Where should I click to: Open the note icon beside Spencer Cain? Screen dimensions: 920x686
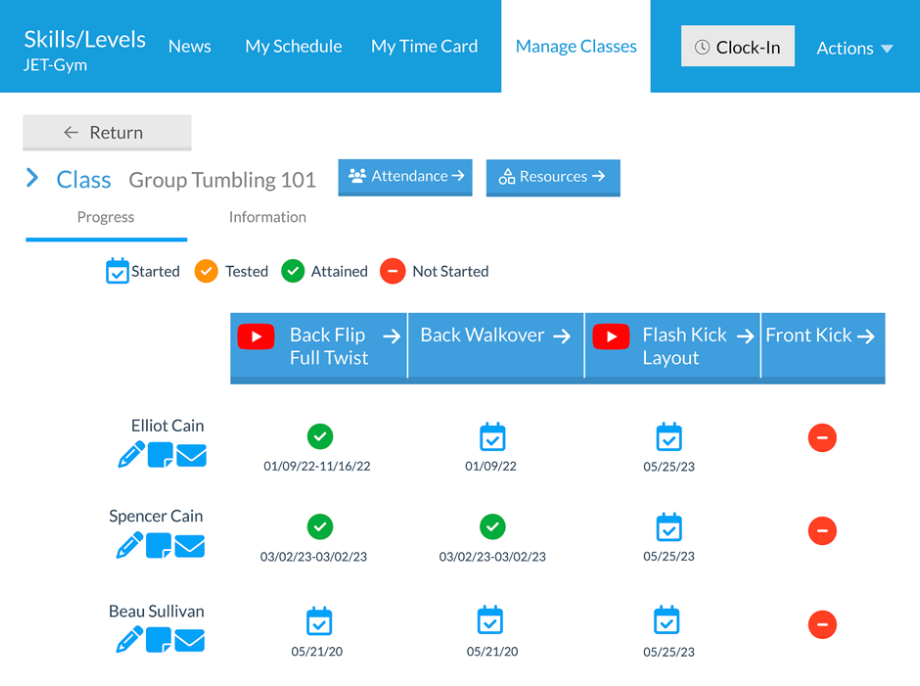pos(160,545)
